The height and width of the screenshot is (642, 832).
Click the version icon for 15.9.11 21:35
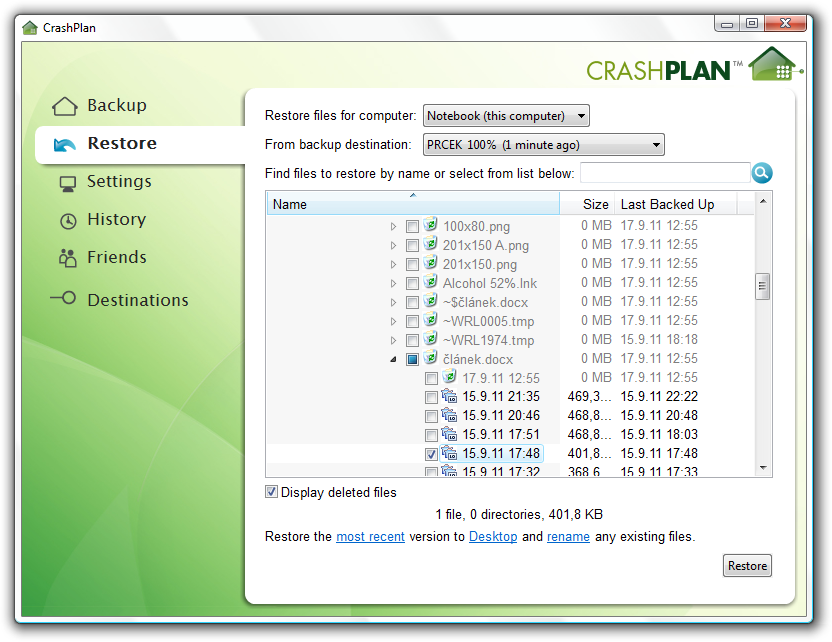(x=449, y=396)
